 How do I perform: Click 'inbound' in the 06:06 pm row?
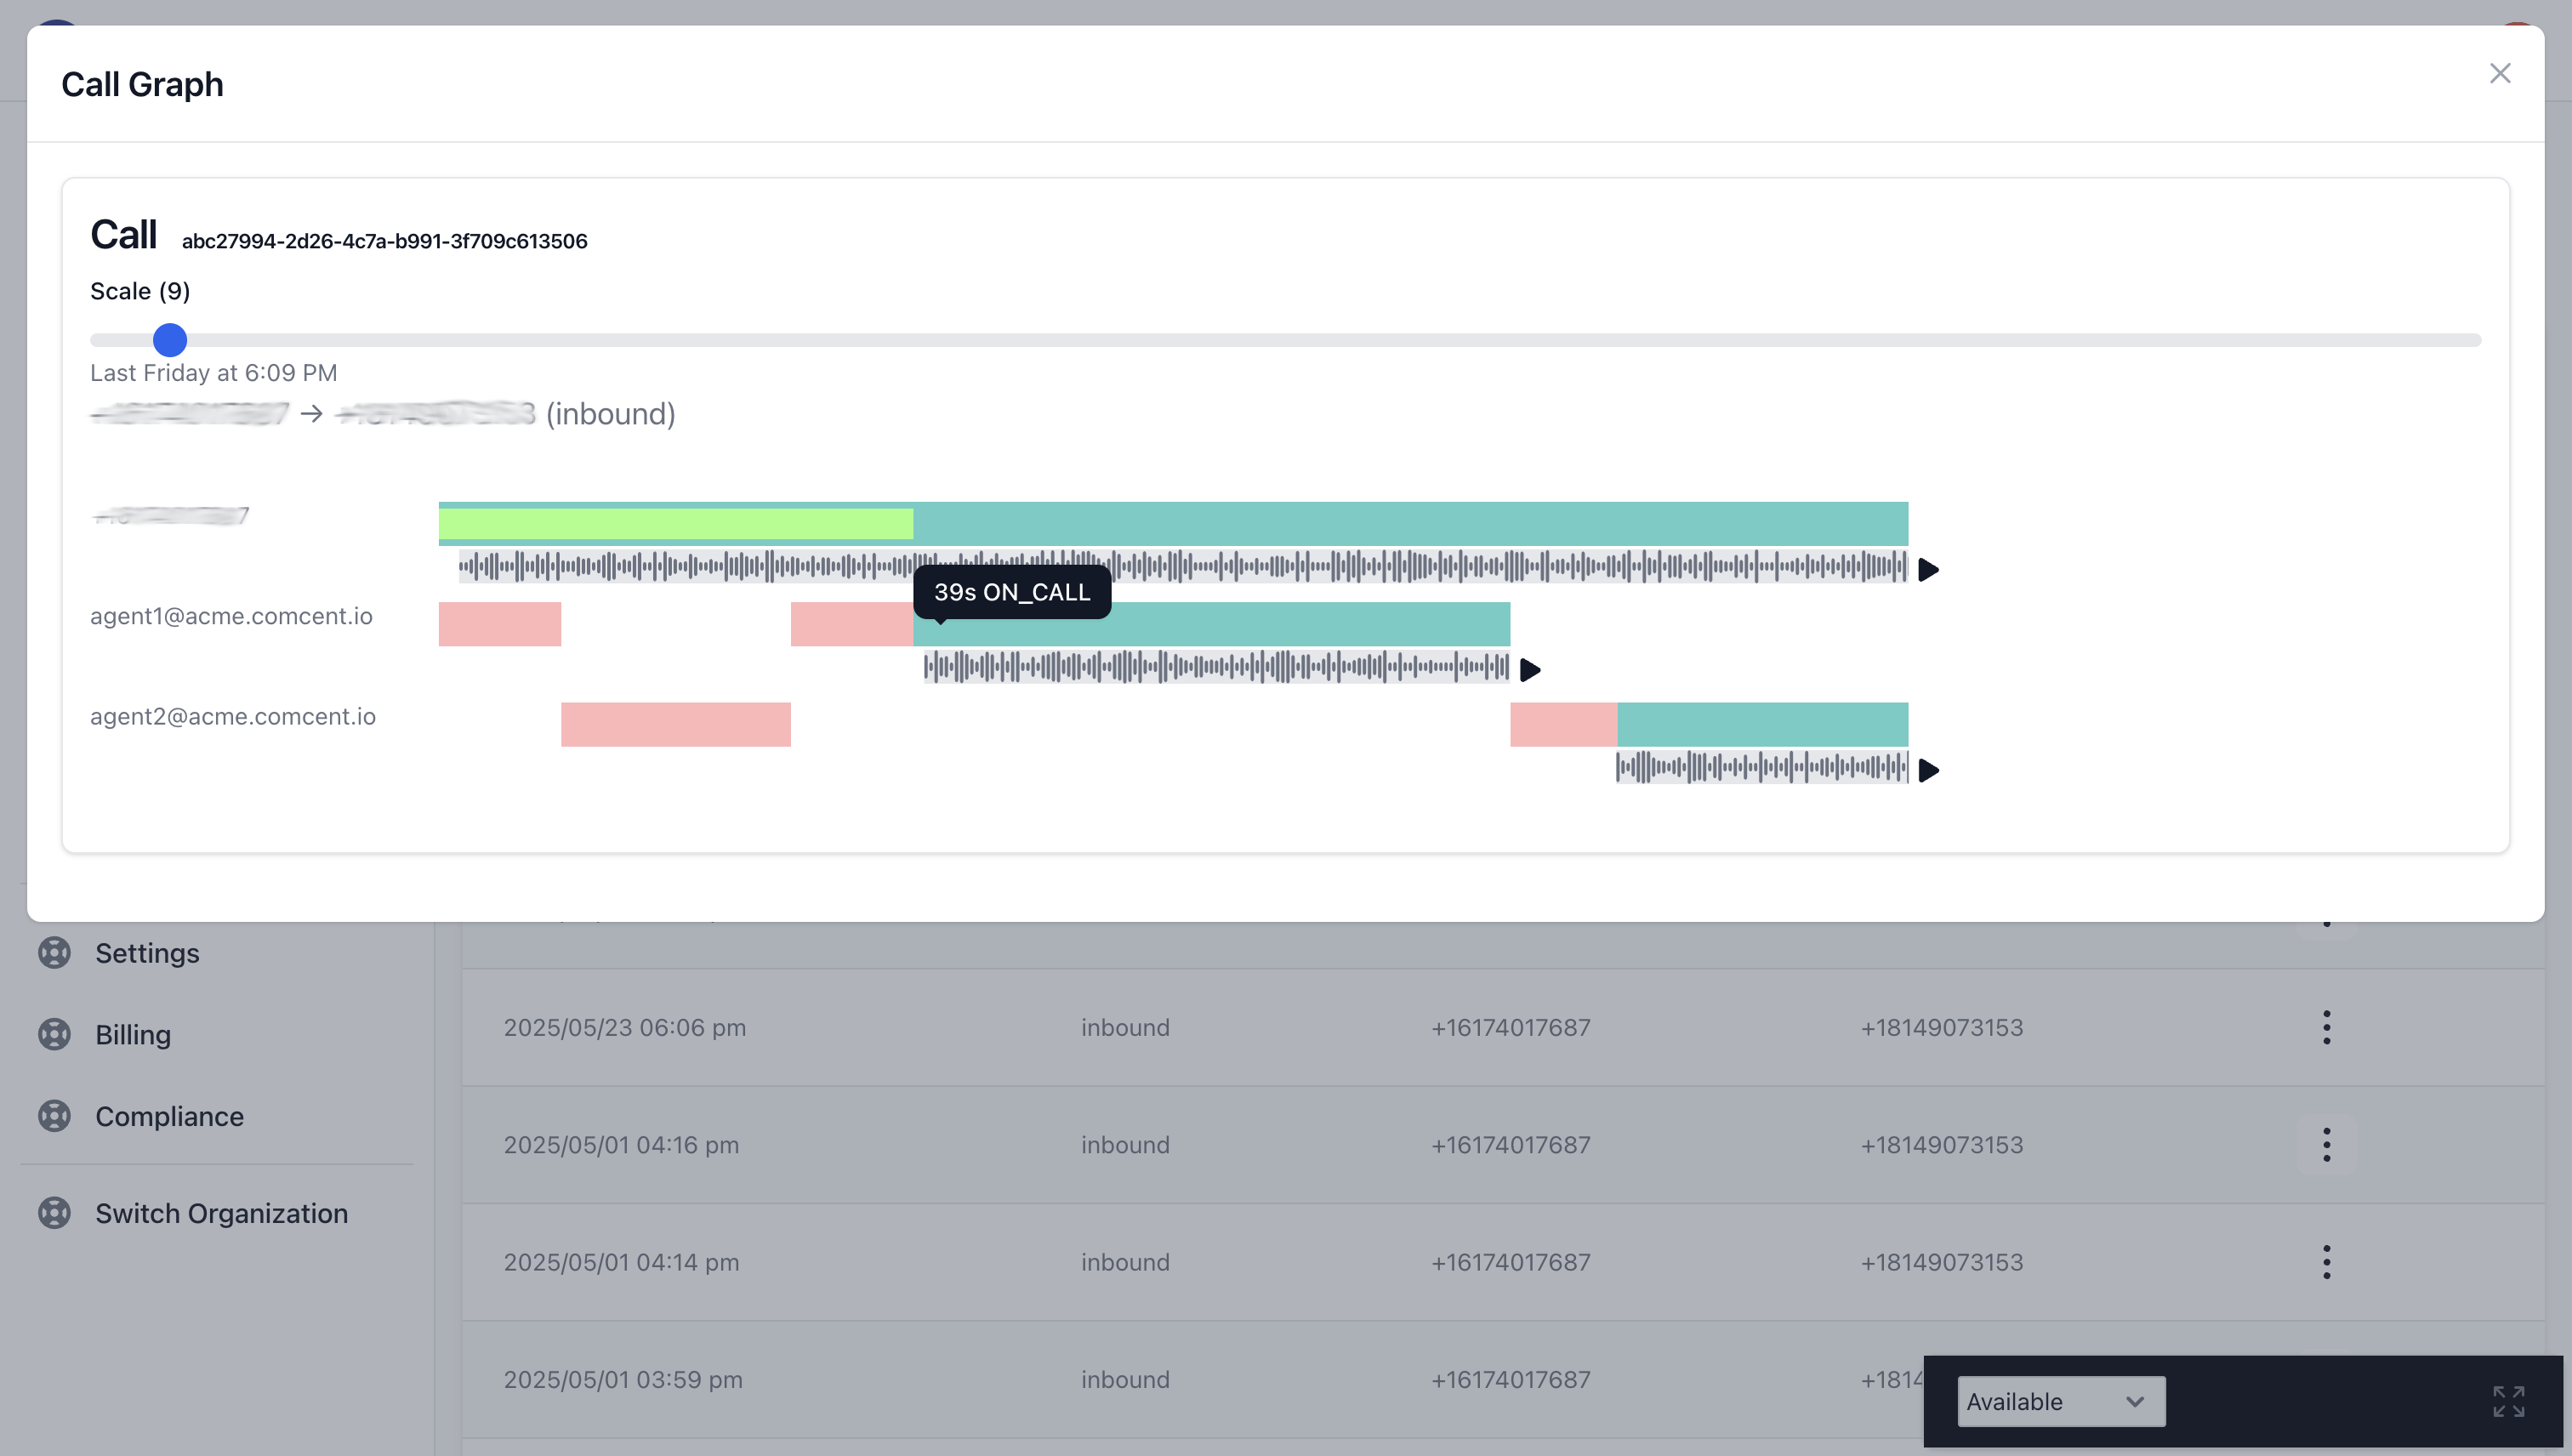[1125, 1027]
